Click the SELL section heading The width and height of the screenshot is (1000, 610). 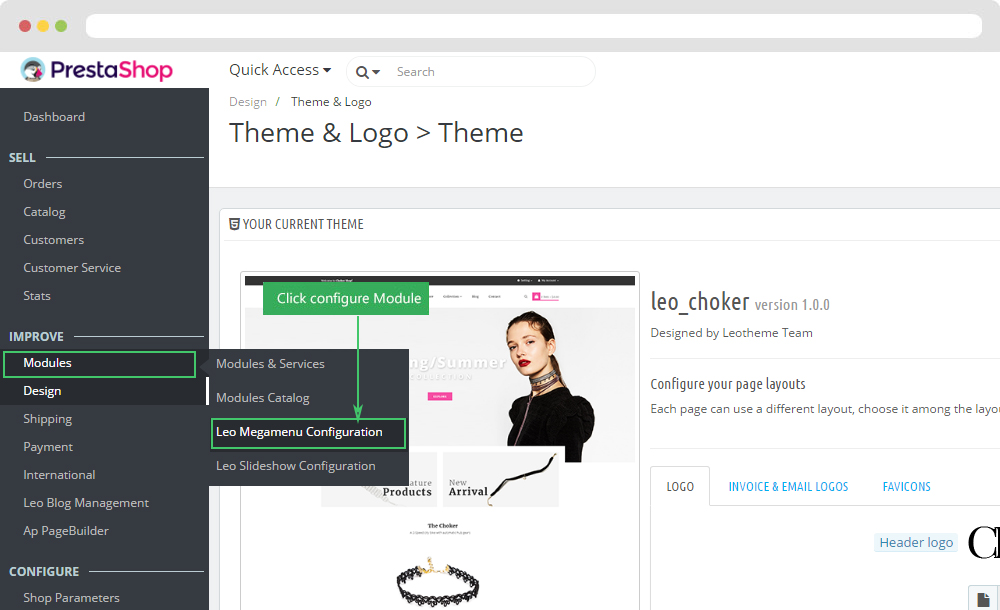click(x=22, y=158)
